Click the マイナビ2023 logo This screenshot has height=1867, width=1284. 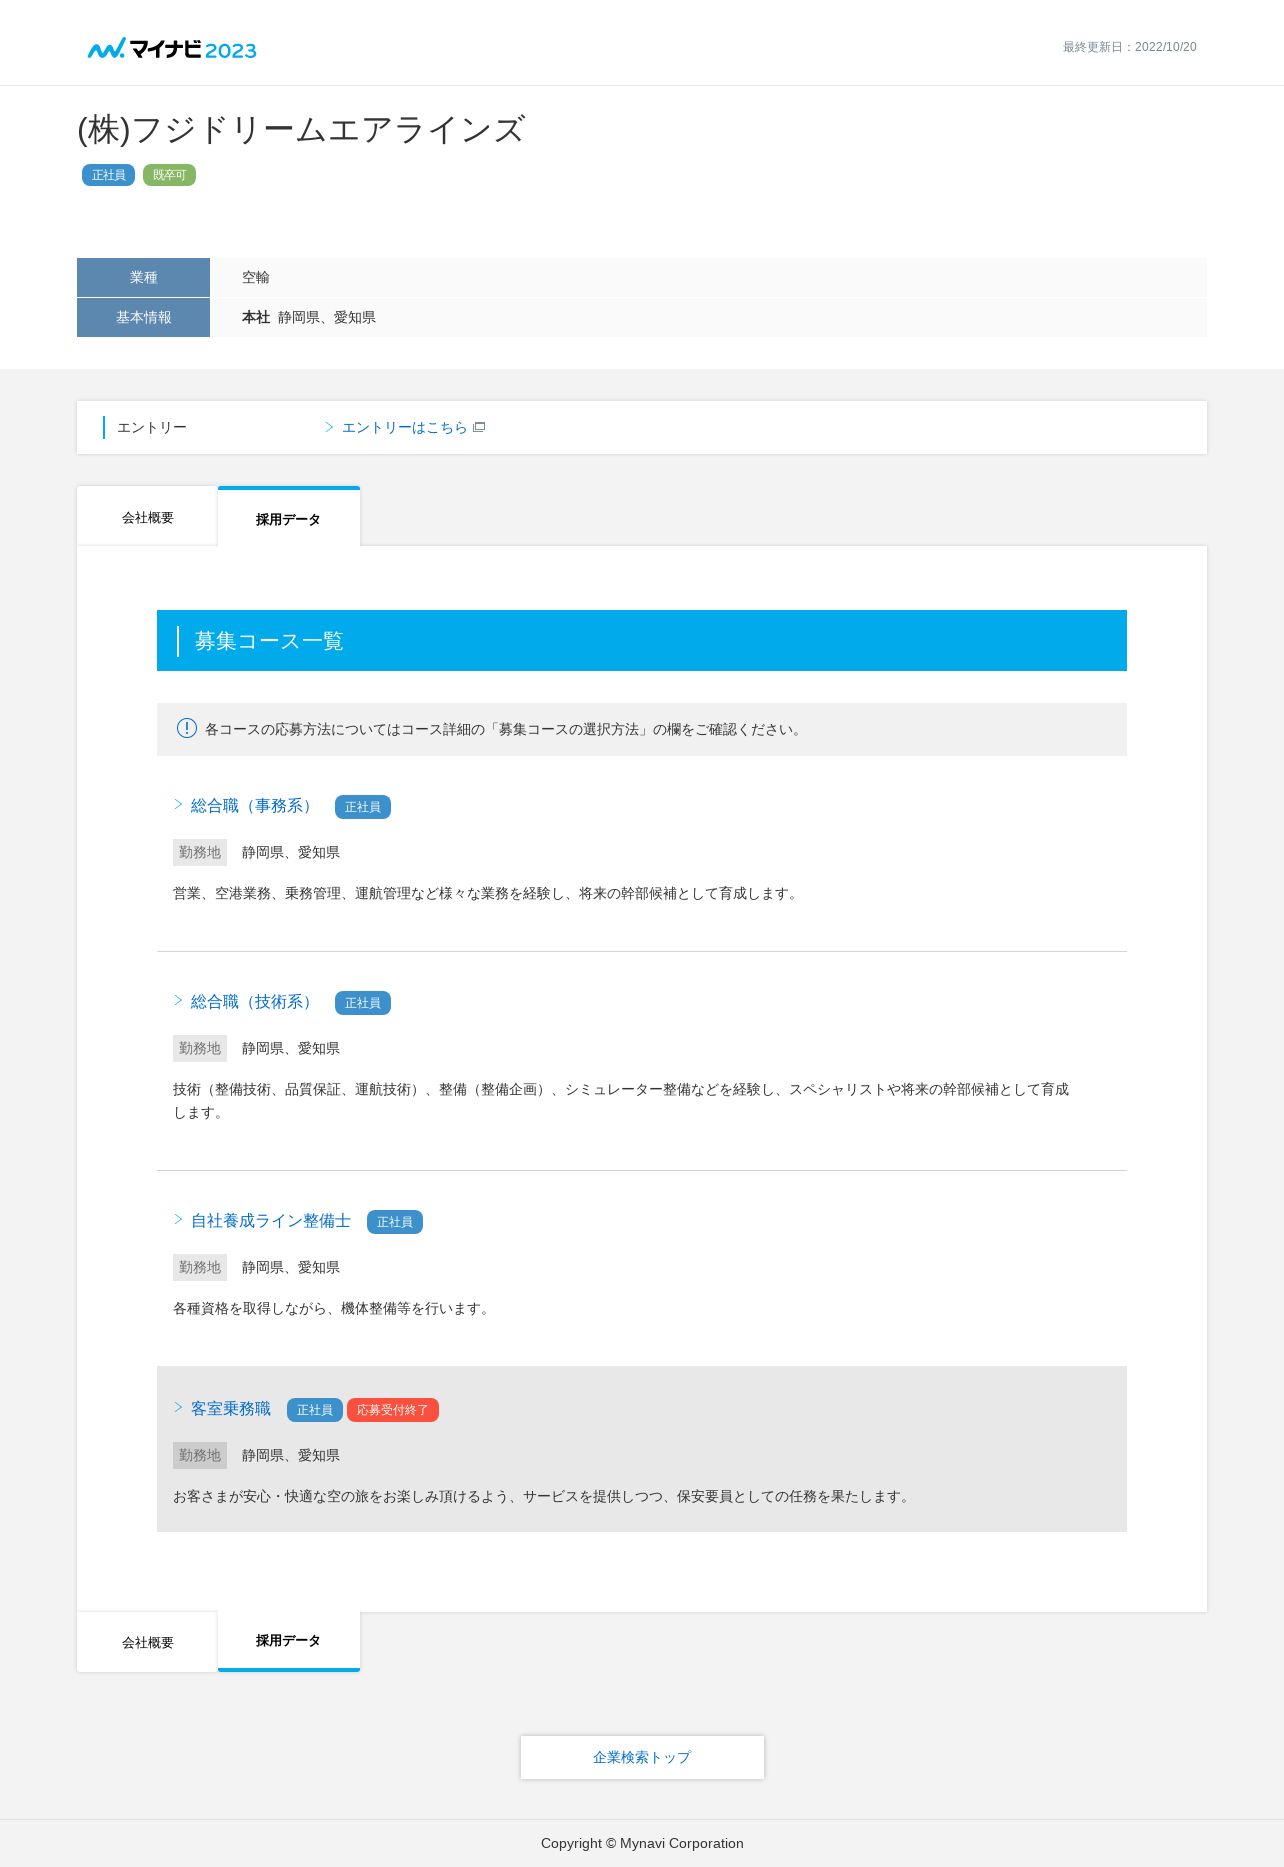172,49
